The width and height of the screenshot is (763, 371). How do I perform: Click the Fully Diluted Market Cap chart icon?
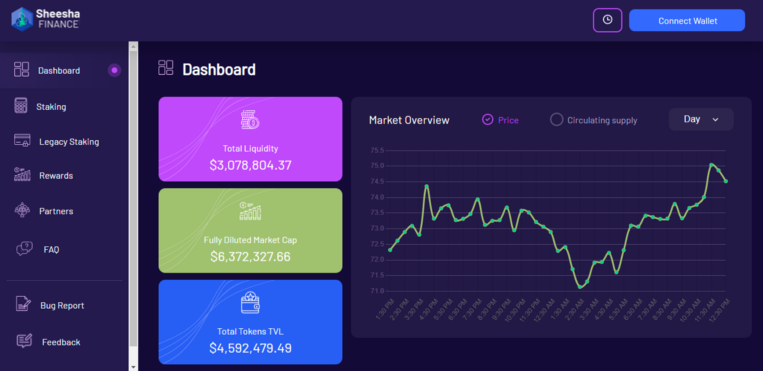pos(250,210)
